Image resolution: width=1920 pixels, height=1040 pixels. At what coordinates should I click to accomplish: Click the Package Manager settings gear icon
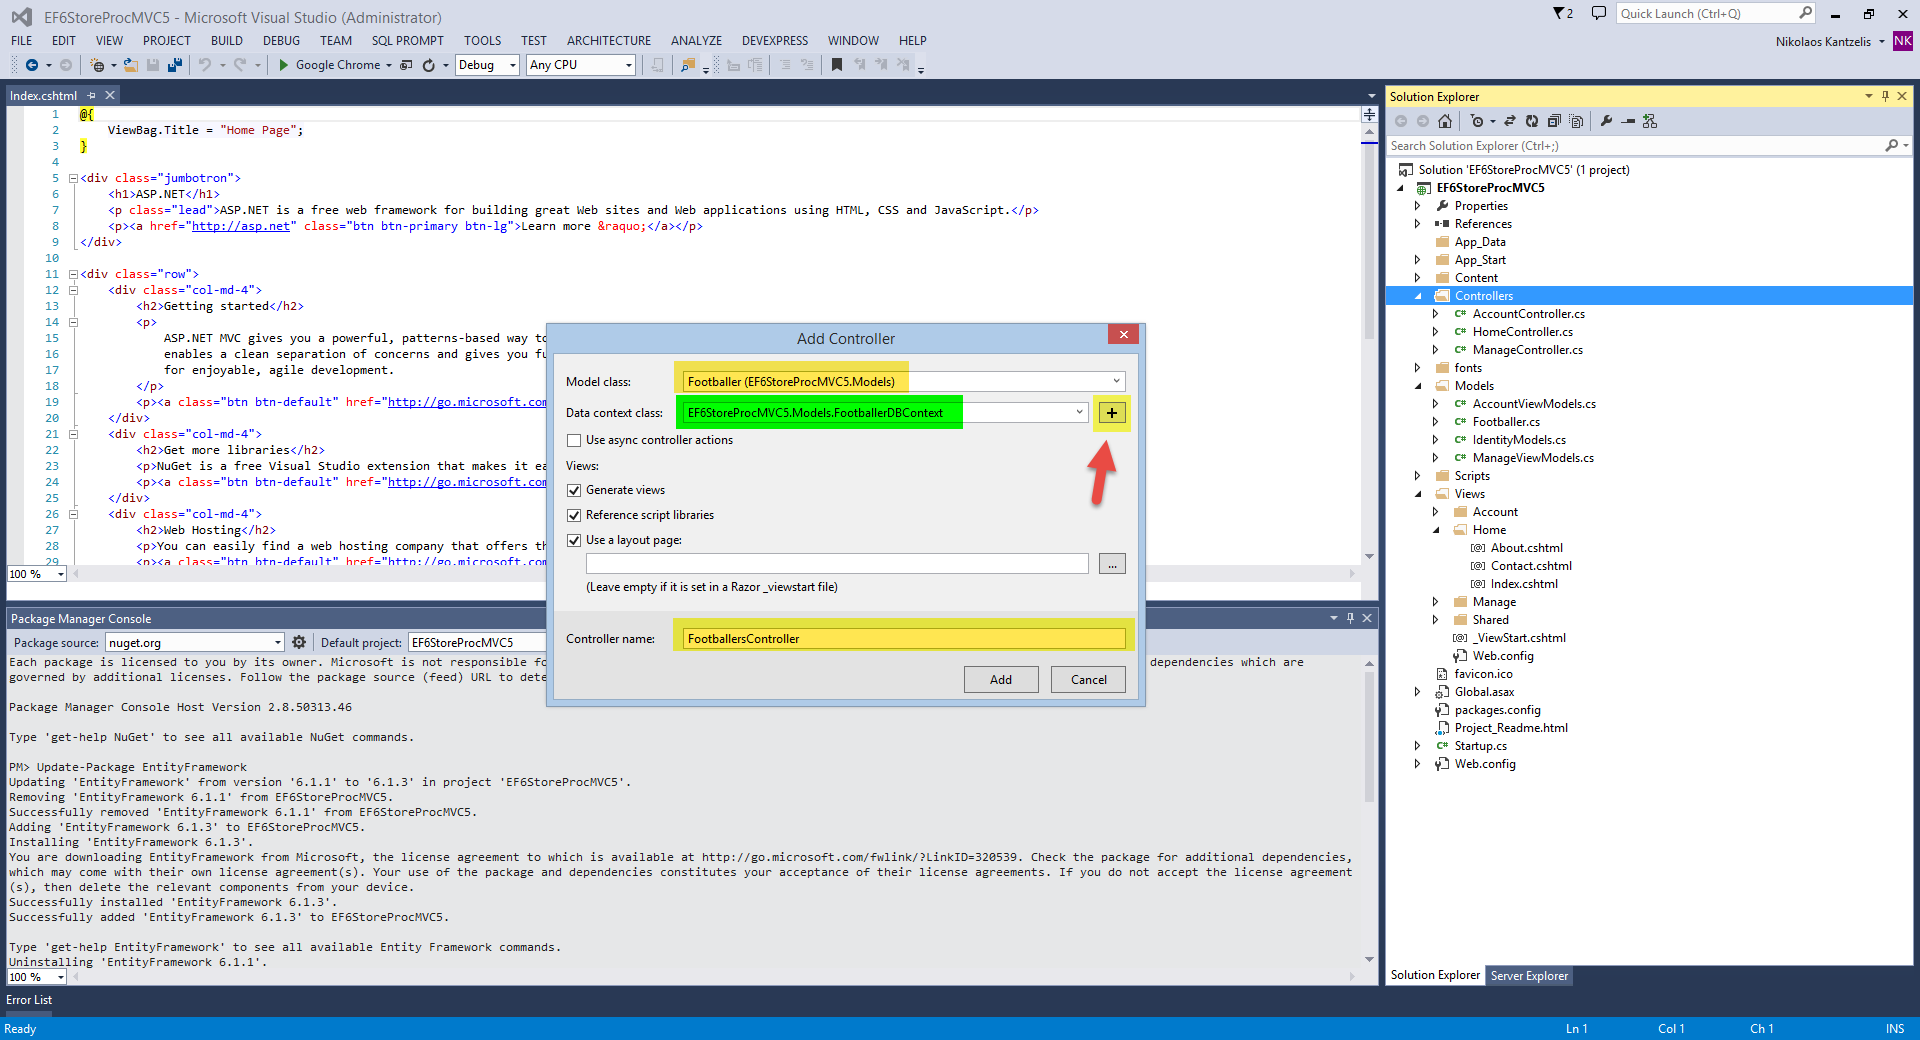(298, 642)
